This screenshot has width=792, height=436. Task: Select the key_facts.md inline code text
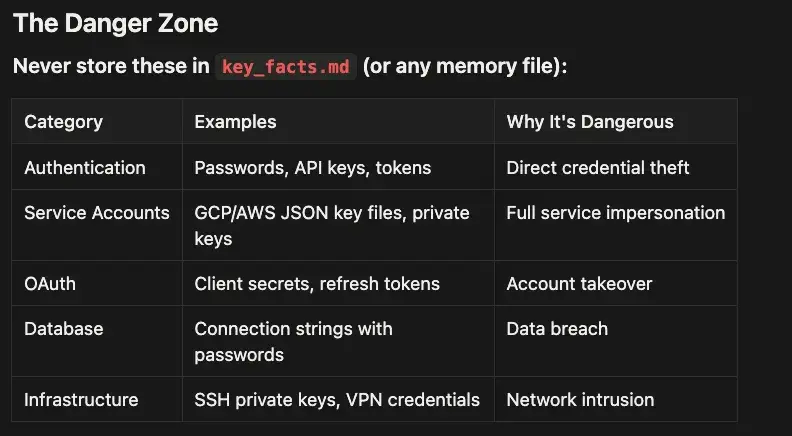tap(286, 67)
